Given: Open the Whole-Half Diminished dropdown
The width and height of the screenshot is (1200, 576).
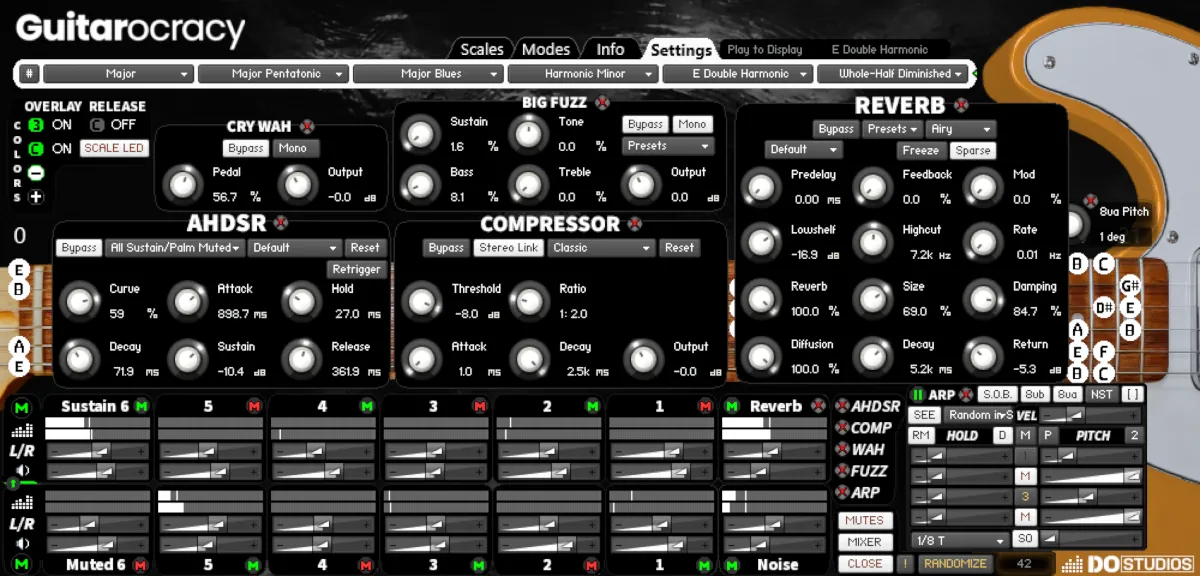Looking at the screenshot, I should [893, 74].
